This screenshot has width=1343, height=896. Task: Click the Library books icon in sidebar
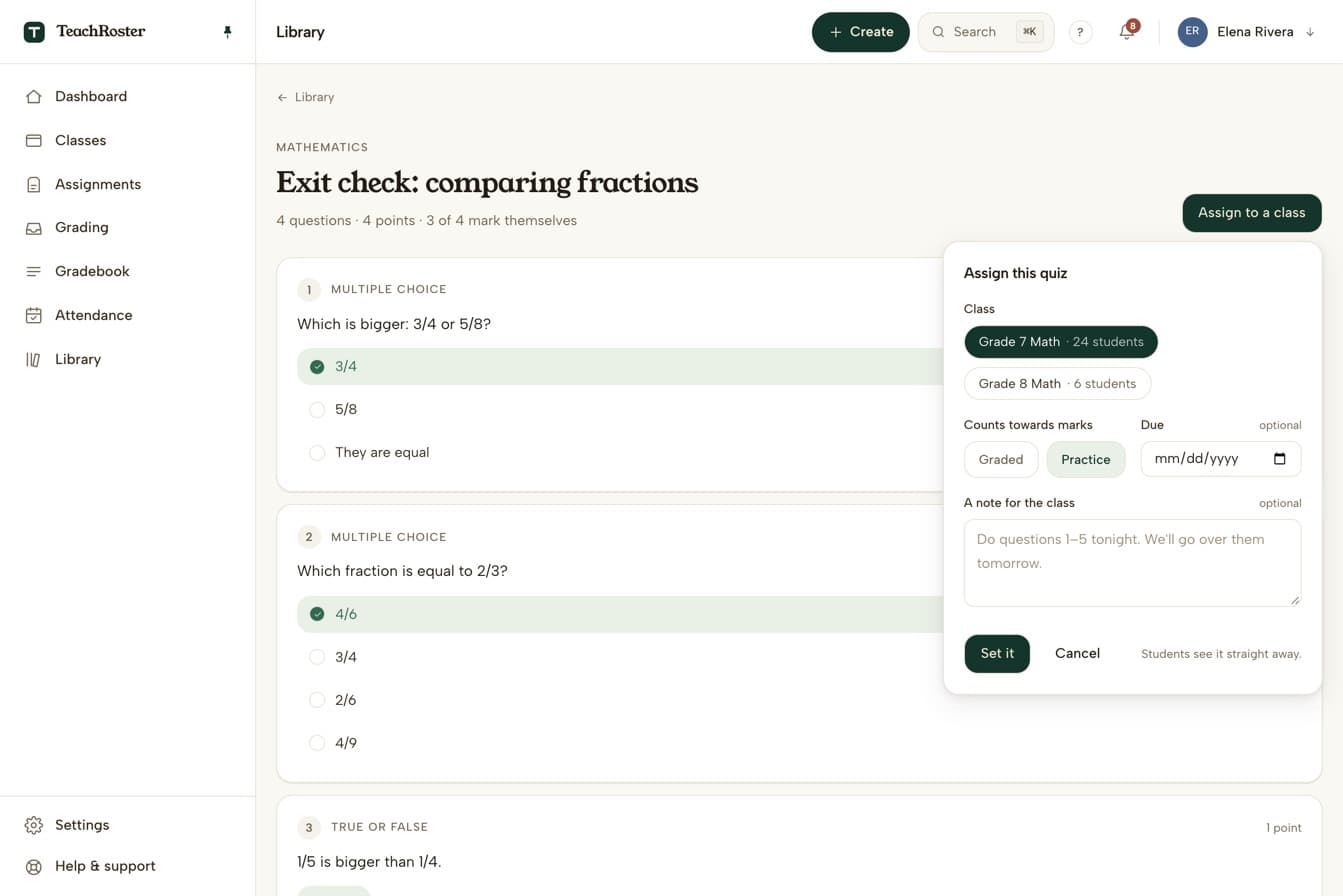(x=34, y=359)
